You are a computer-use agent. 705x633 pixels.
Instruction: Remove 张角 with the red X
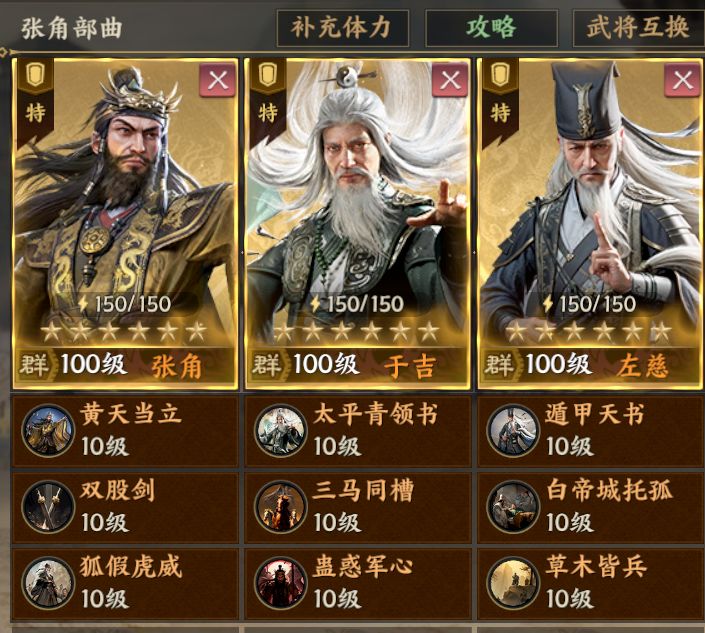click(x=218, y=80)
